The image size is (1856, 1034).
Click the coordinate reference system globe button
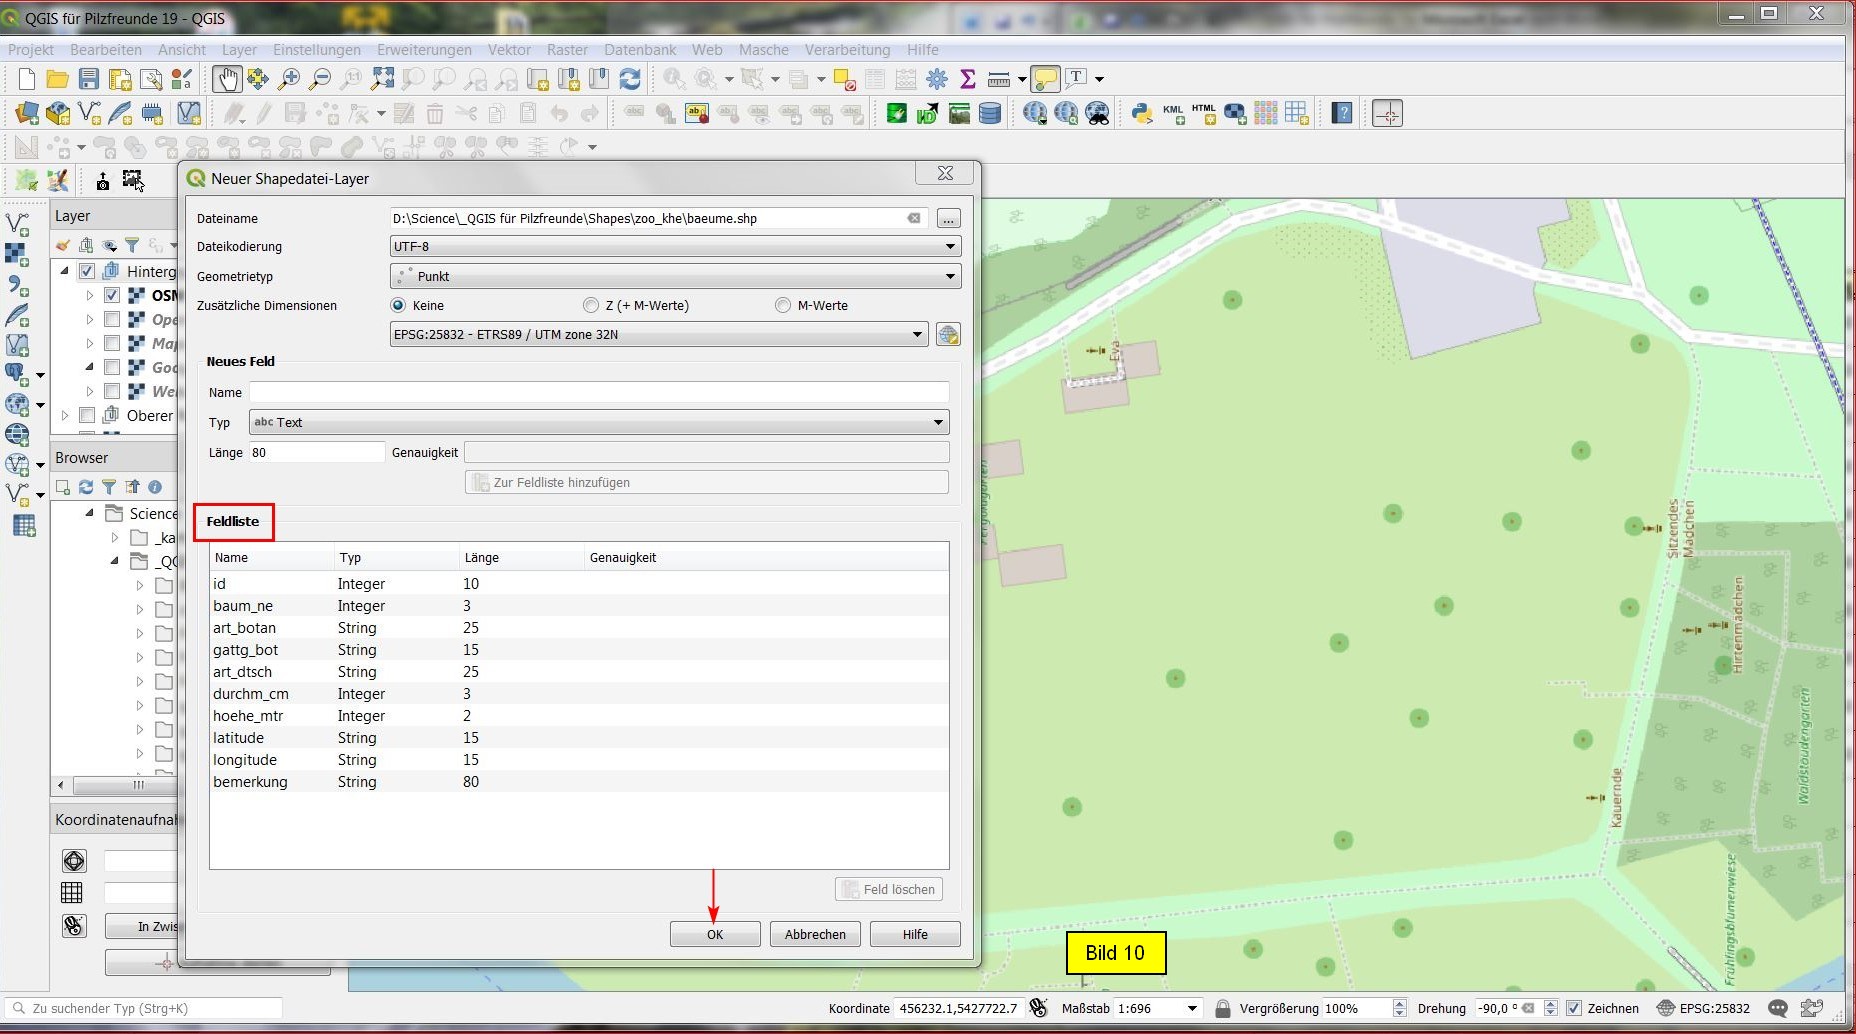point(948,335)
